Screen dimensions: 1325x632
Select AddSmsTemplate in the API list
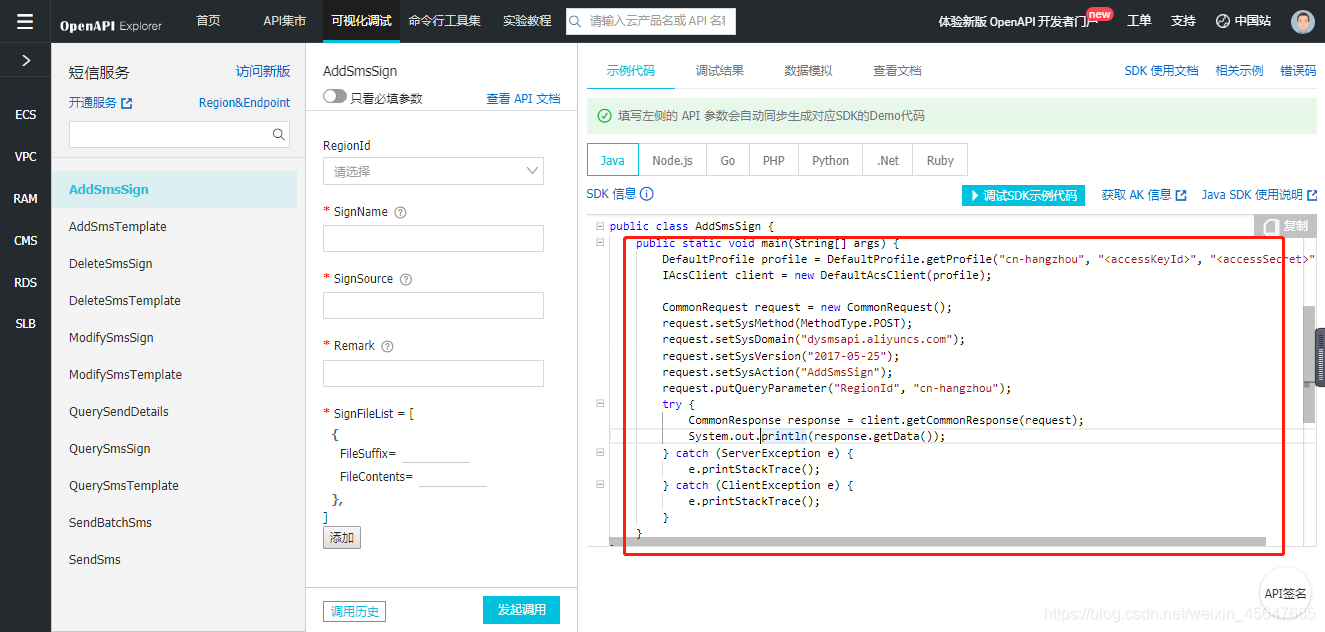(x=118, y=226)
